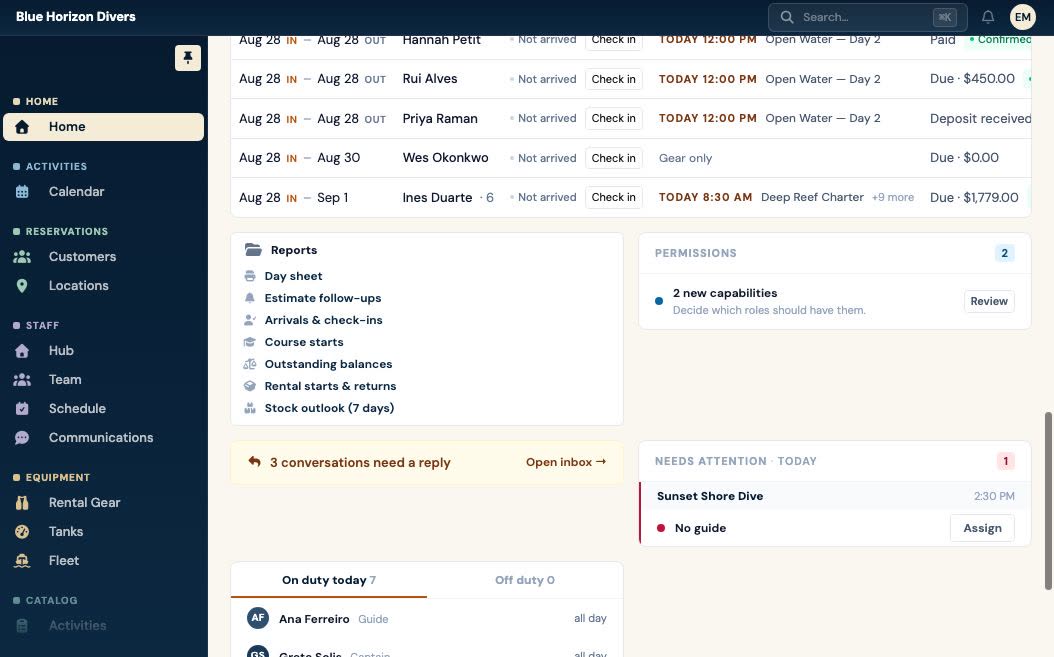This screenshot has height=657, width=1054.
Task: Click customer name Wes Okonkwo
Action: click(x=446, y=158)
